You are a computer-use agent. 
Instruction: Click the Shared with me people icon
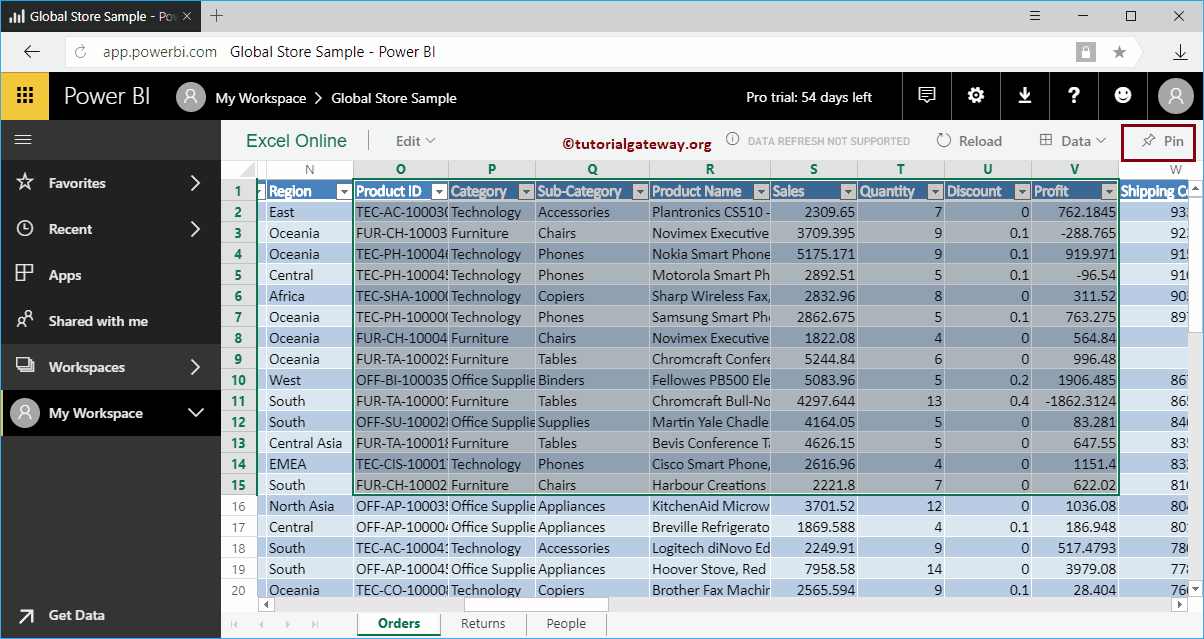tap(25, 320)
